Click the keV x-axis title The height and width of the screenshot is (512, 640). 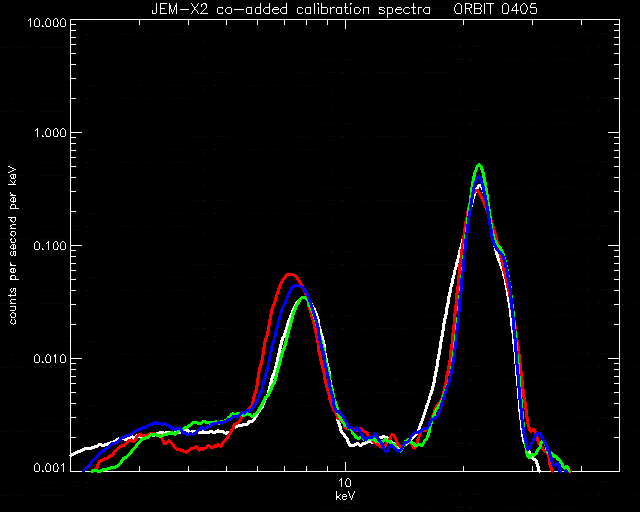pos(345,496)
